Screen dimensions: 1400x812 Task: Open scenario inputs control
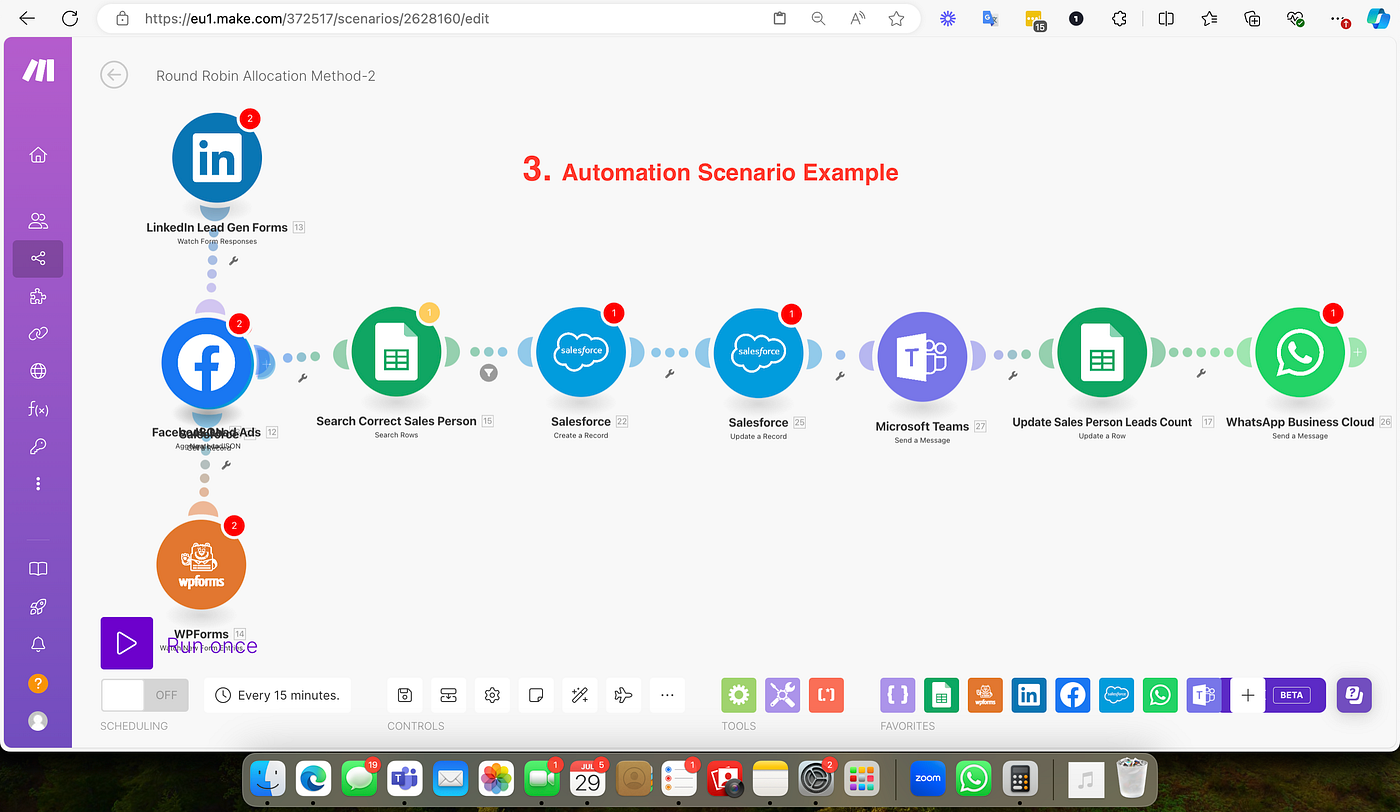[449, 695]
